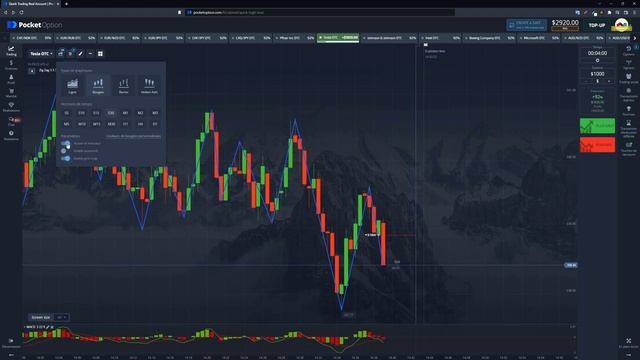Choose the Heiken Ashi chart type icon
Viewport: 640px width, 360px height.
coord(149,86)
